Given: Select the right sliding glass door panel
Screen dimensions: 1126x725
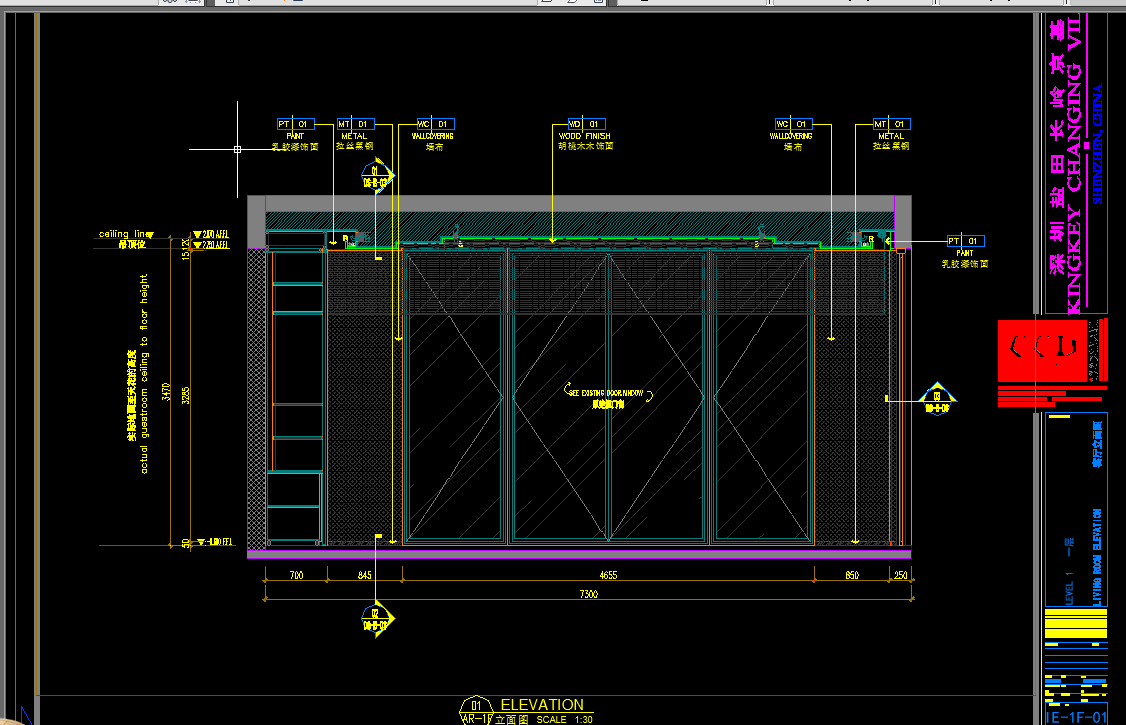Looking at the screenshot, I should point(762,396).
